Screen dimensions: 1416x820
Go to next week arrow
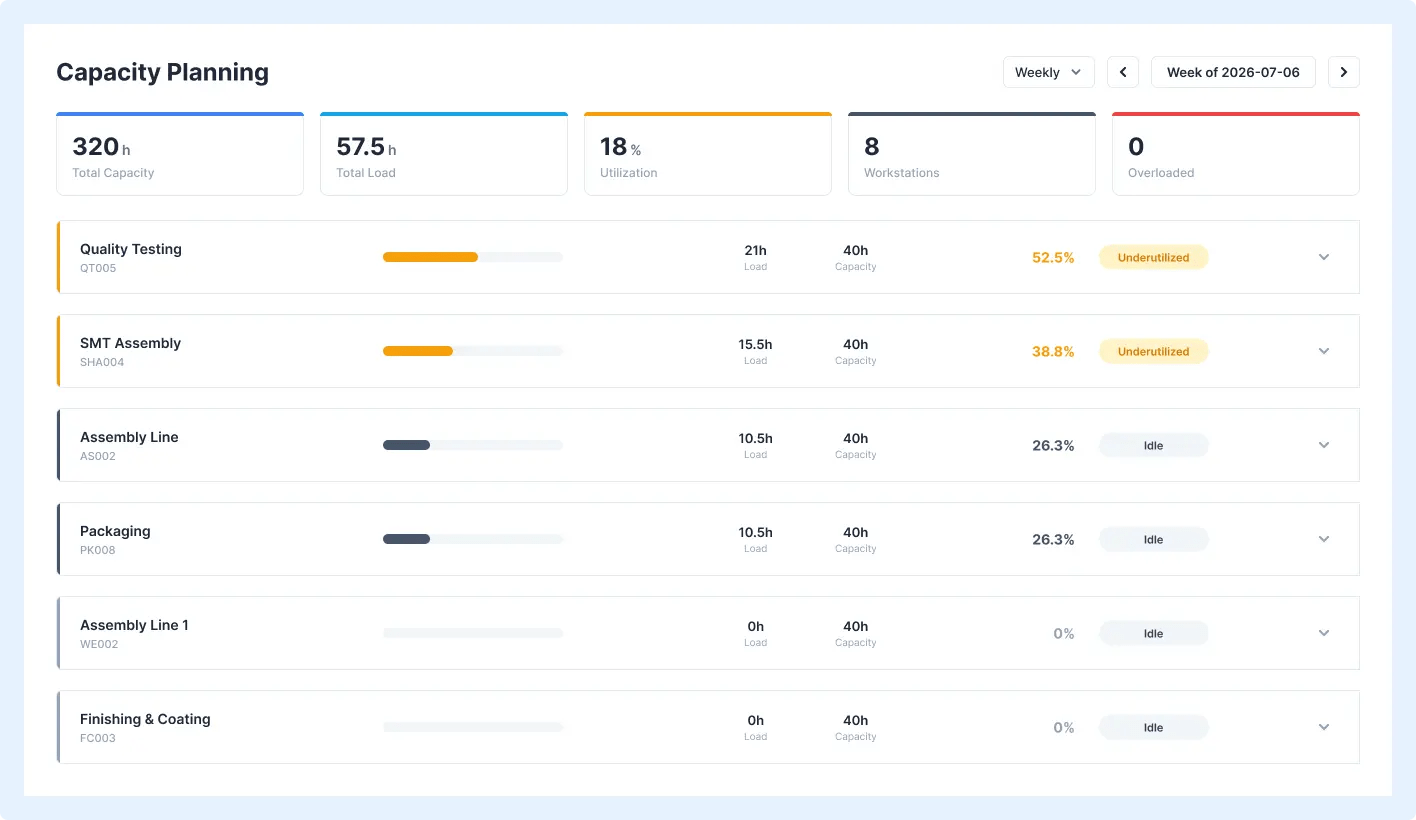pos(1344,72)
